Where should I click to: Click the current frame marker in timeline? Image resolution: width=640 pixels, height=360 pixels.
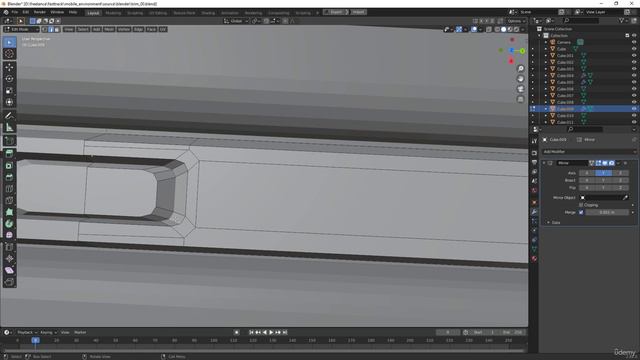36,340
